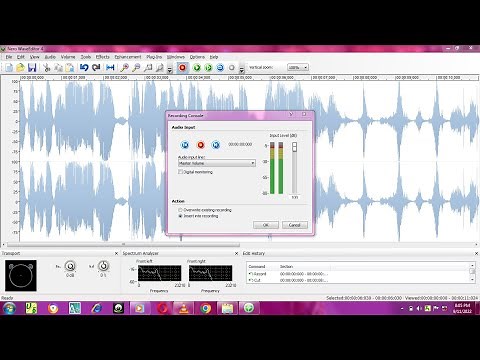Click the Paste clipboard icon

point(70,68)
